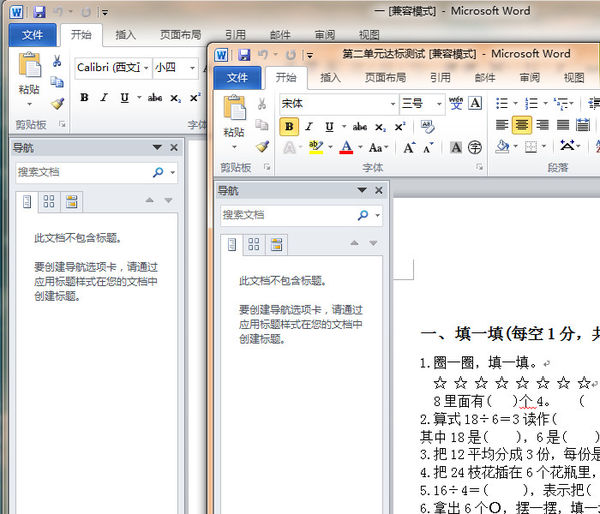Screen dimensions: 600x514
Task: Switch to 插入 tab in front window
Action: [330, 78]
